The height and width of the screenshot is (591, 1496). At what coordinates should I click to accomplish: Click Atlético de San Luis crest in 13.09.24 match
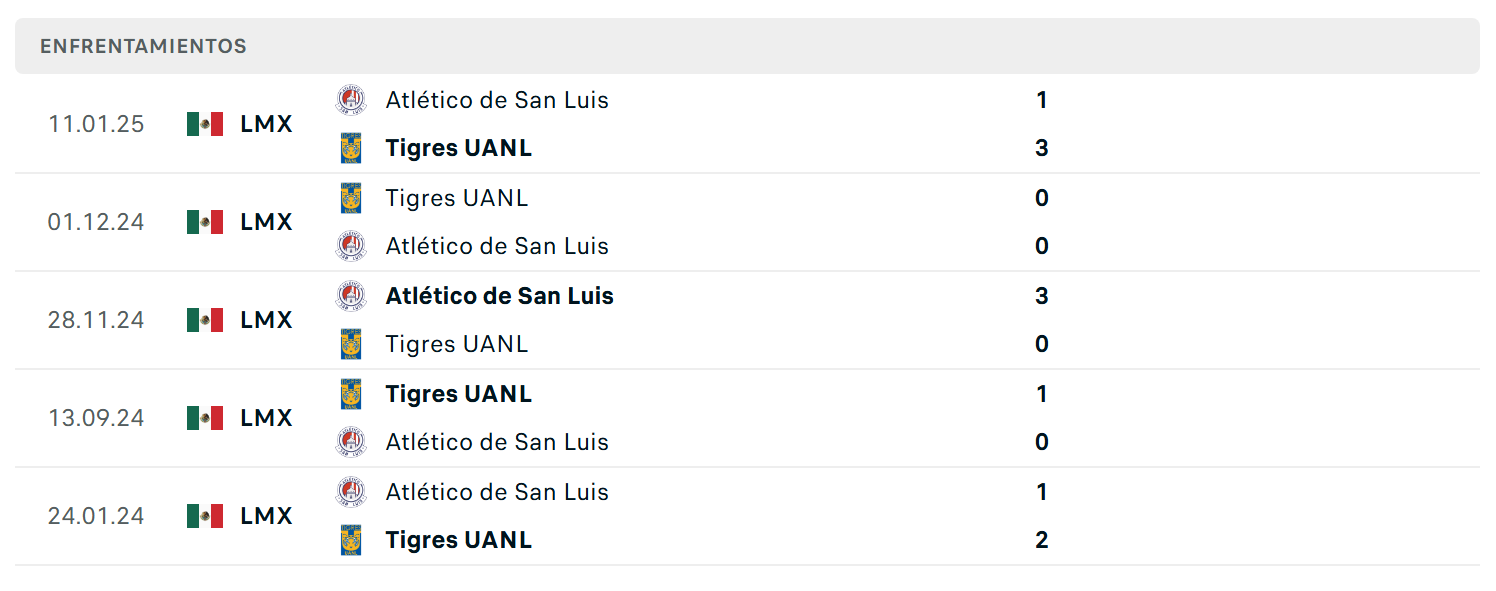tap(351, 442)
